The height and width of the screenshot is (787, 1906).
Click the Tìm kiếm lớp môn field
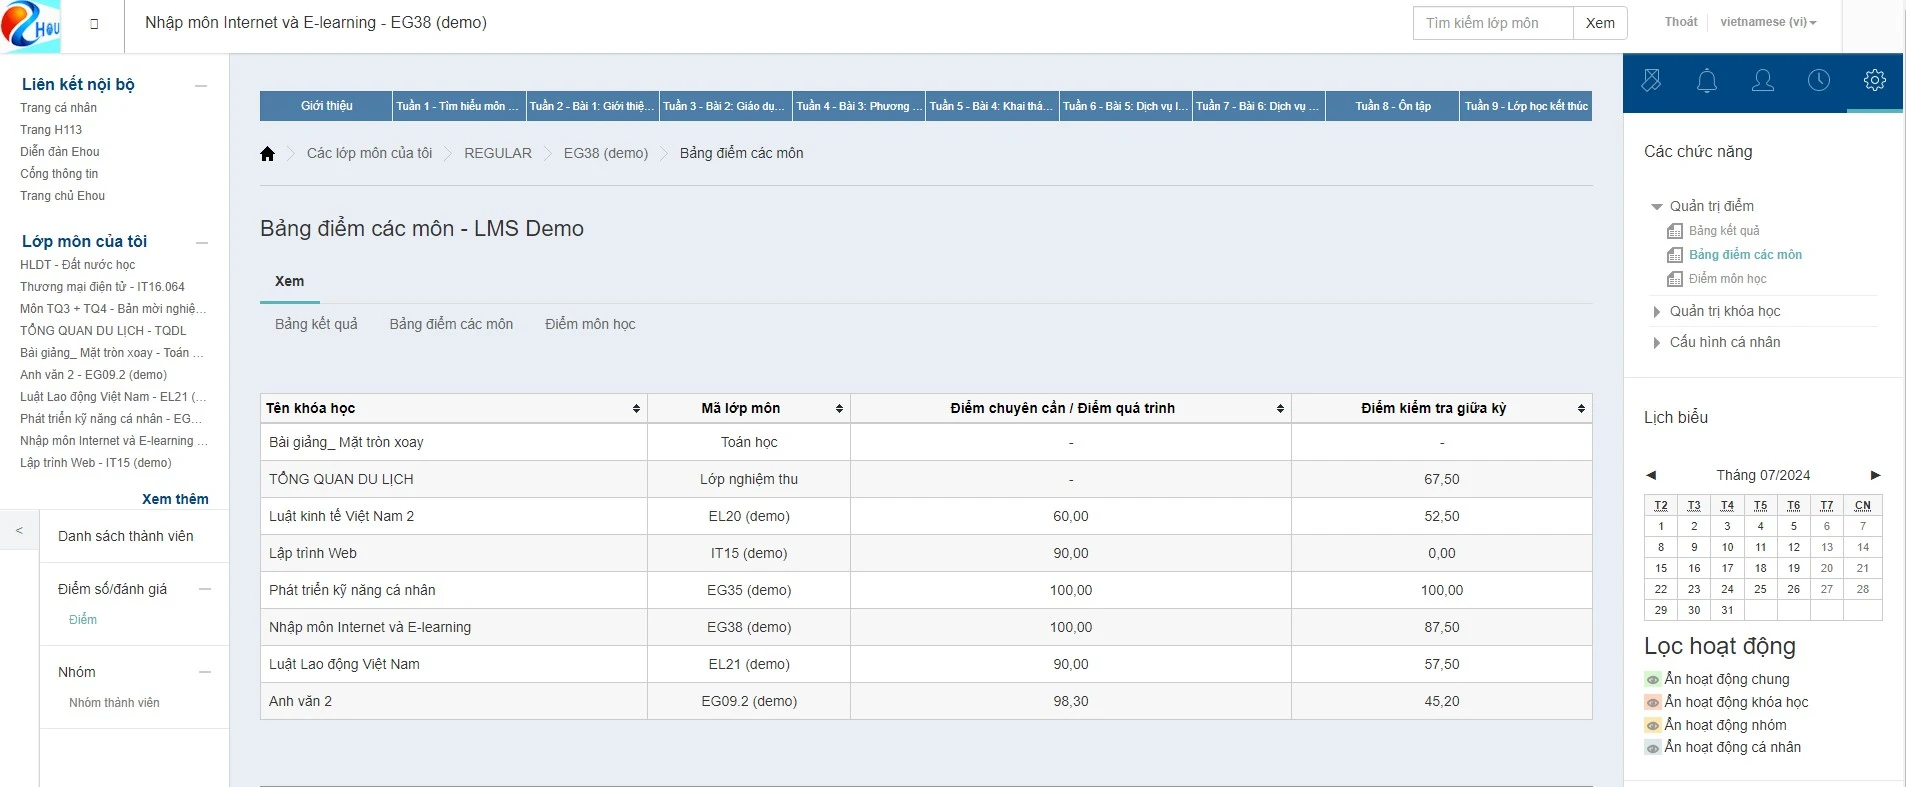(x=1492, y=23)
